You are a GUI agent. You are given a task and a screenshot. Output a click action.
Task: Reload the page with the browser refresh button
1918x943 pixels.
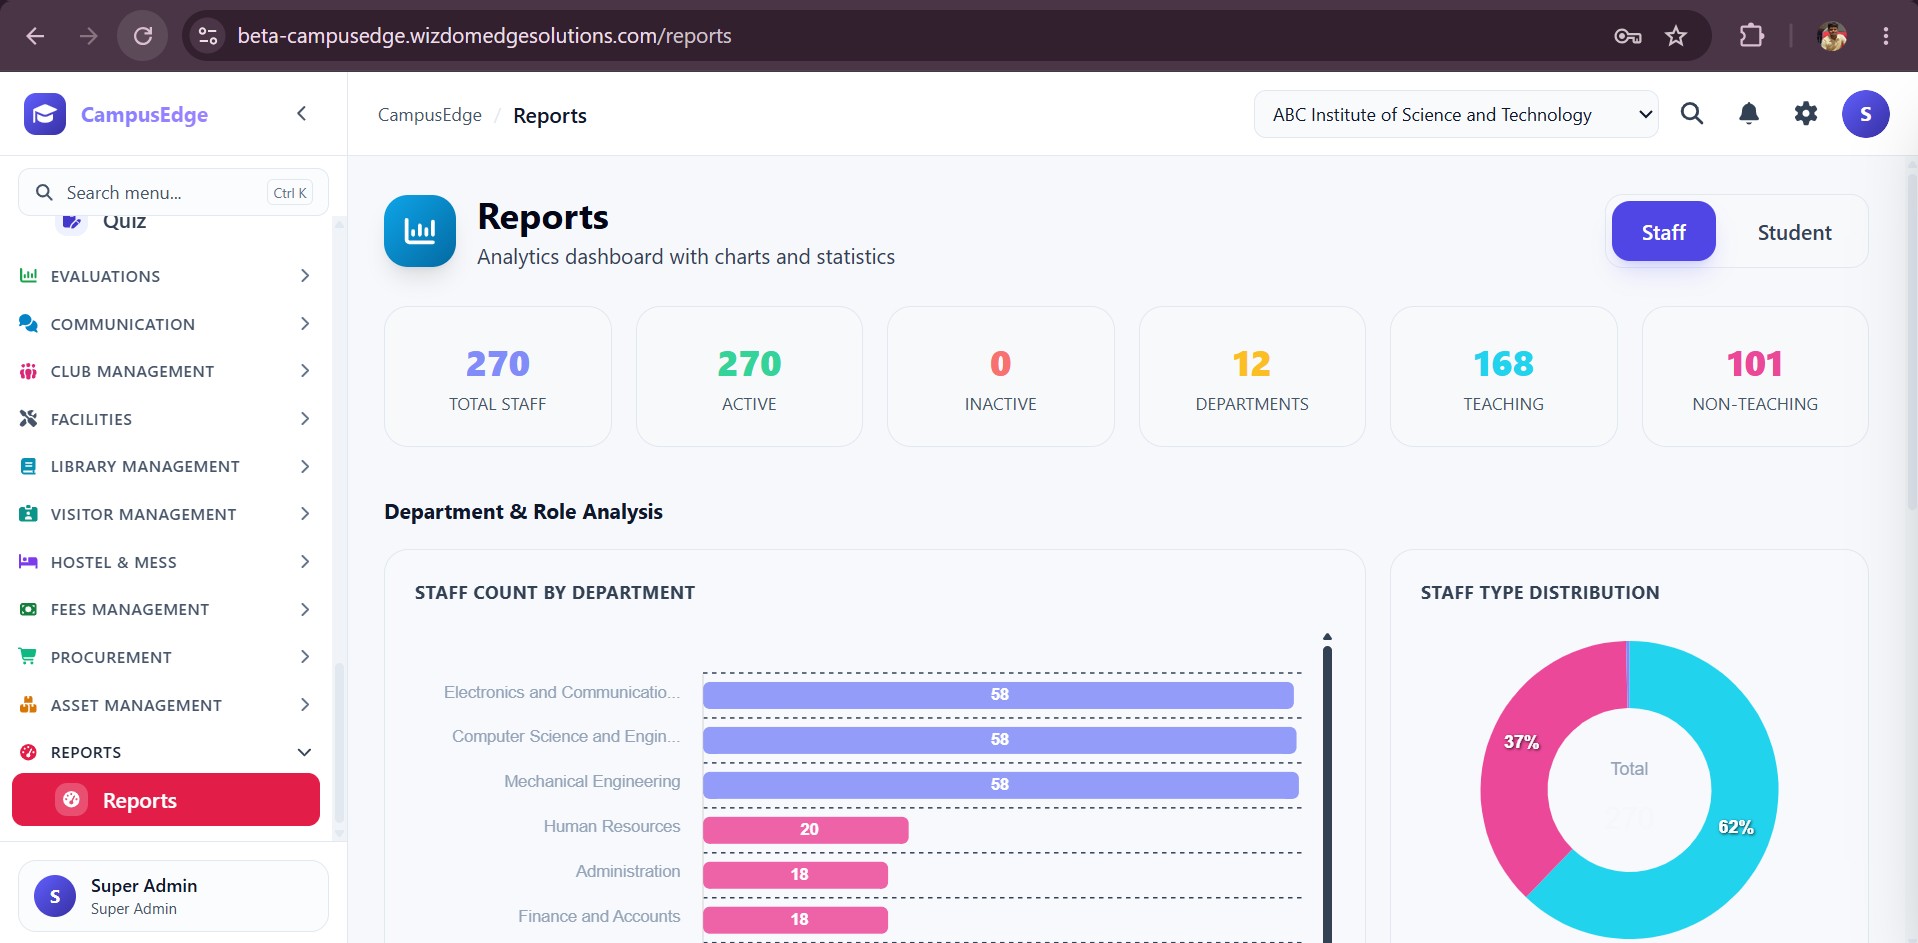[143, 36]
